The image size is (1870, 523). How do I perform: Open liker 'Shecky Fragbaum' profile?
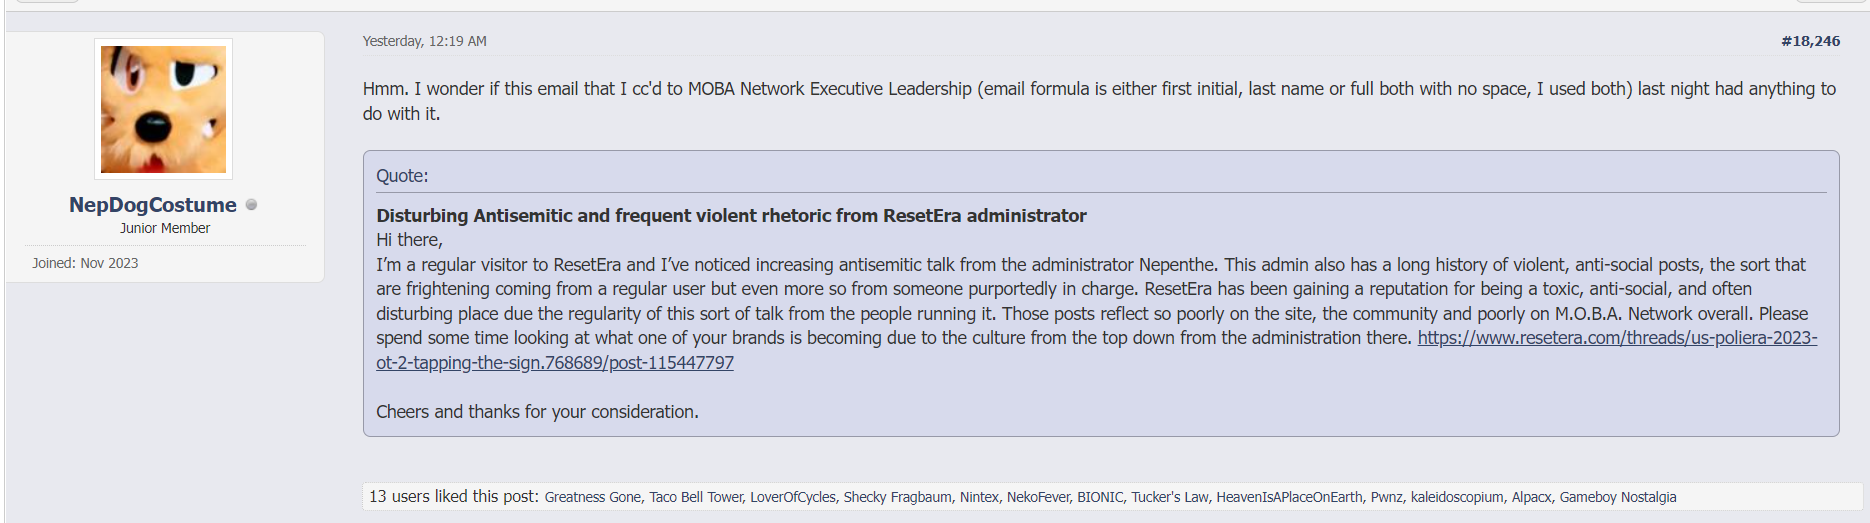[898, 497]
